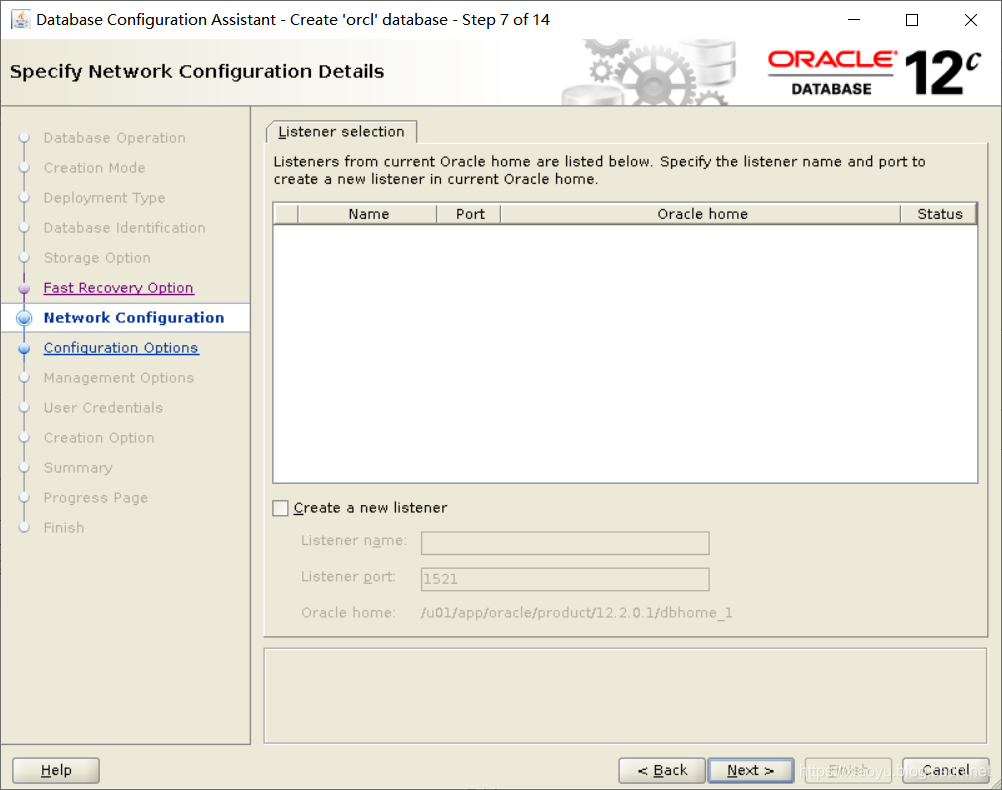Screen dimensions: 1002x790
Task: Minimize the Database Configuration Assistant window
Action: [x=854, y=20]
